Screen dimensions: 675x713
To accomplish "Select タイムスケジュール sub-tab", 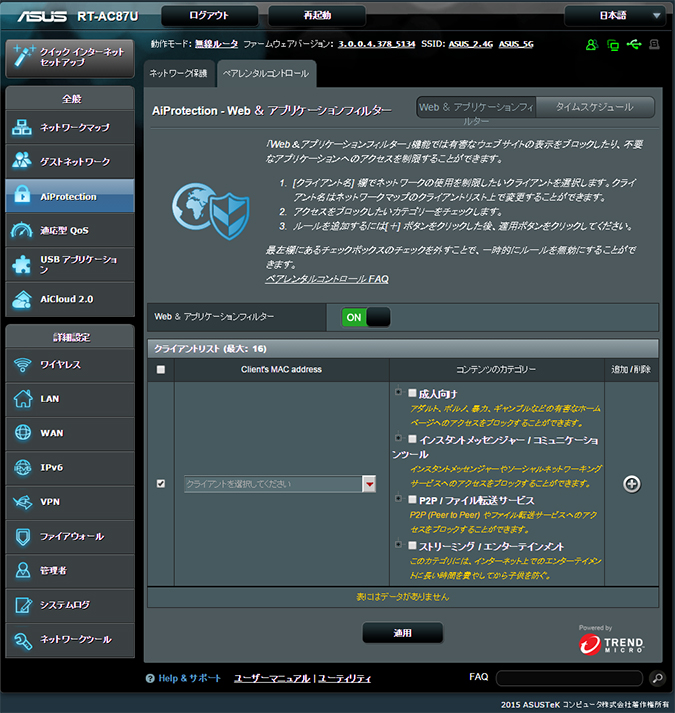I will (x=594, y=107).
